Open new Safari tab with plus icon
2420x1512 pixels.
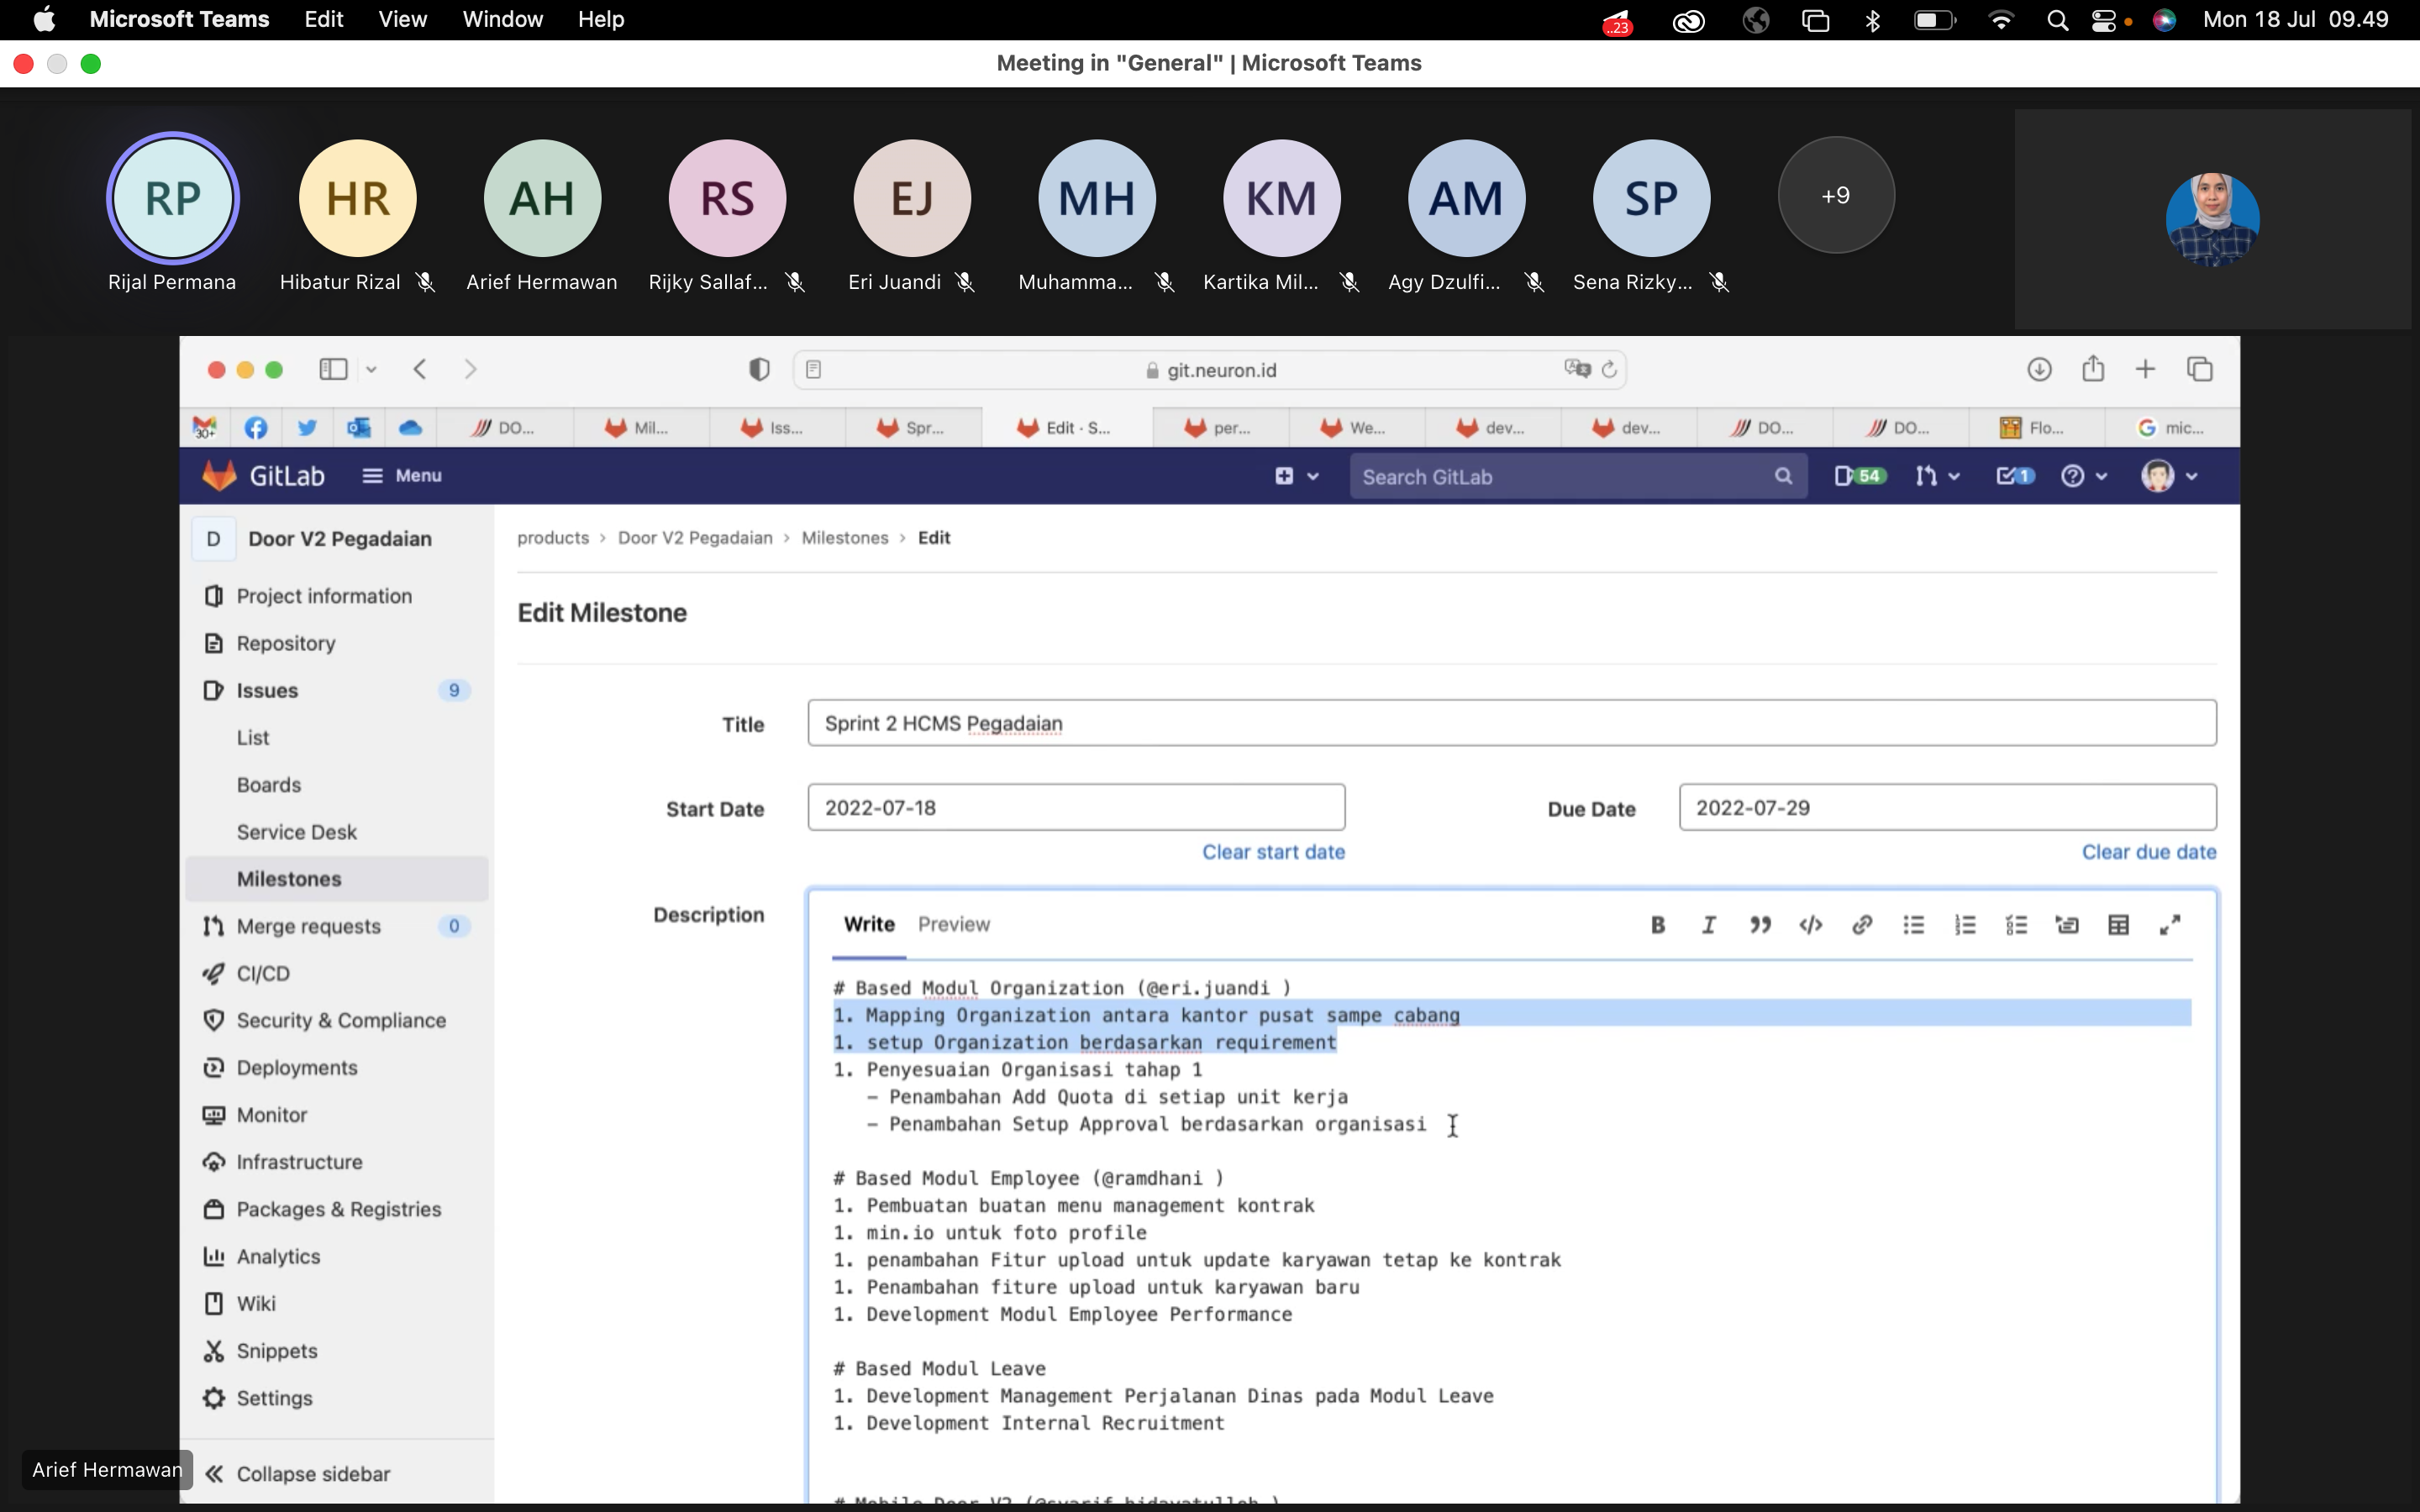point(2145,369)
